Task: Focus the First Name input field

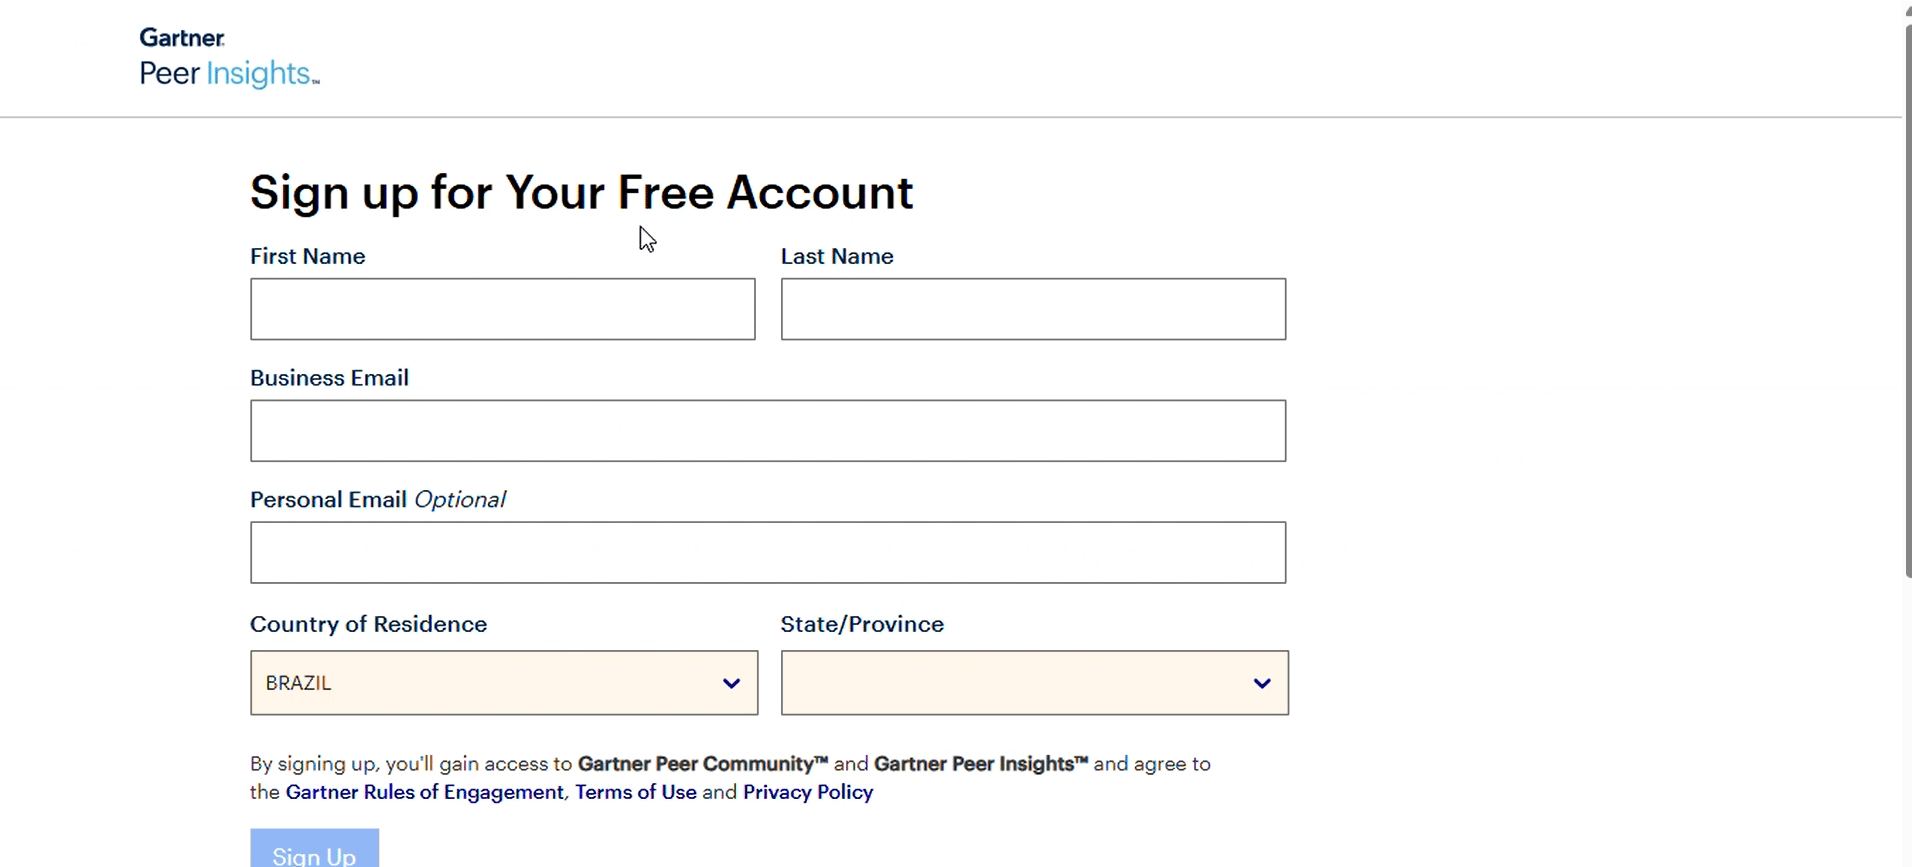Action: (x=502, y=309)
